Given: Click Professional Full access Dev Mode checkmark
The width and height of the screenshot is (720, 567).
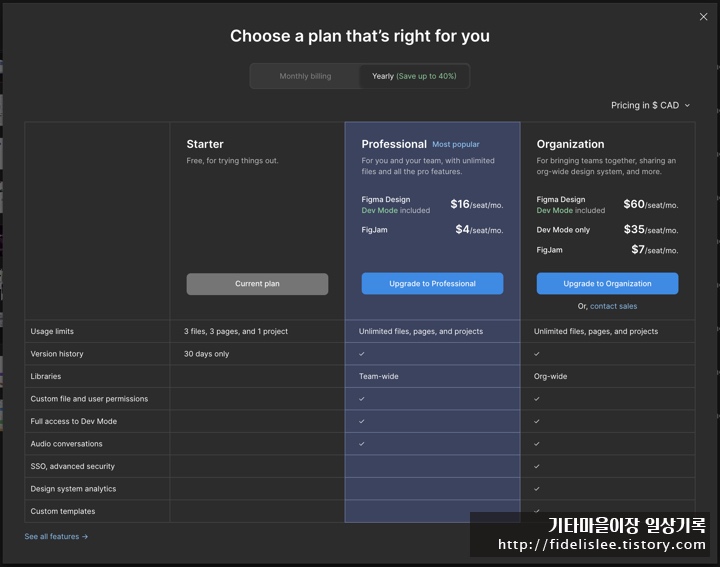Looking at the screenshot, I should (x=361, y=421).
